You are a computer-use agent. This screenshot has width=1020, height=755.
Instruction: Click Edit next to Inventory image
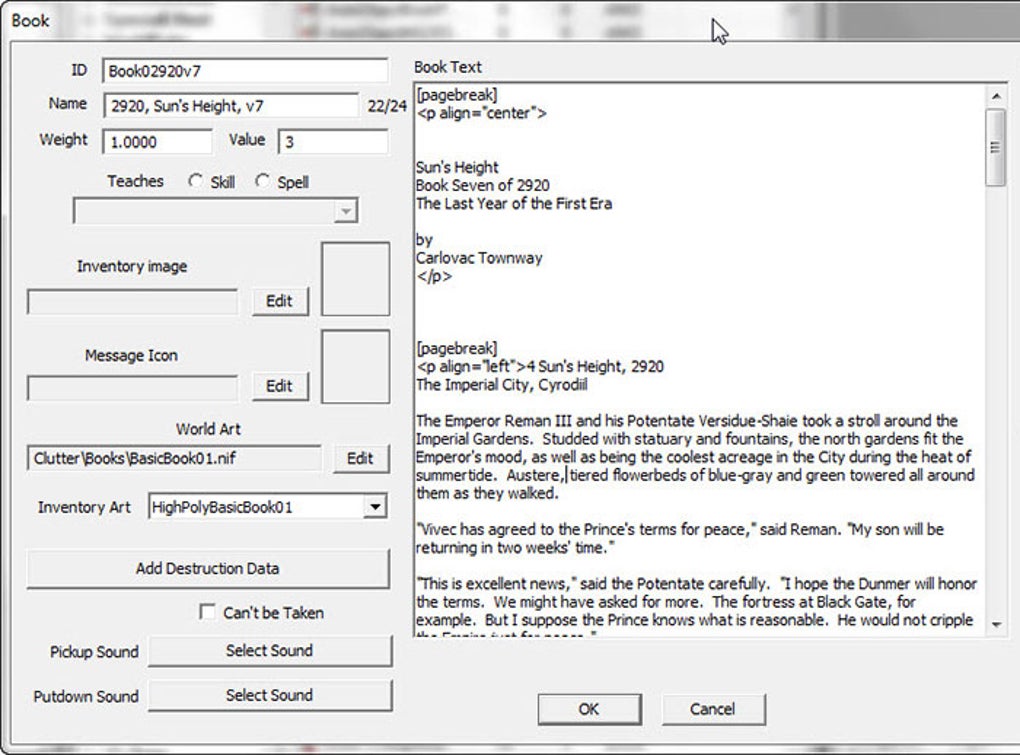tap(280, 301)
